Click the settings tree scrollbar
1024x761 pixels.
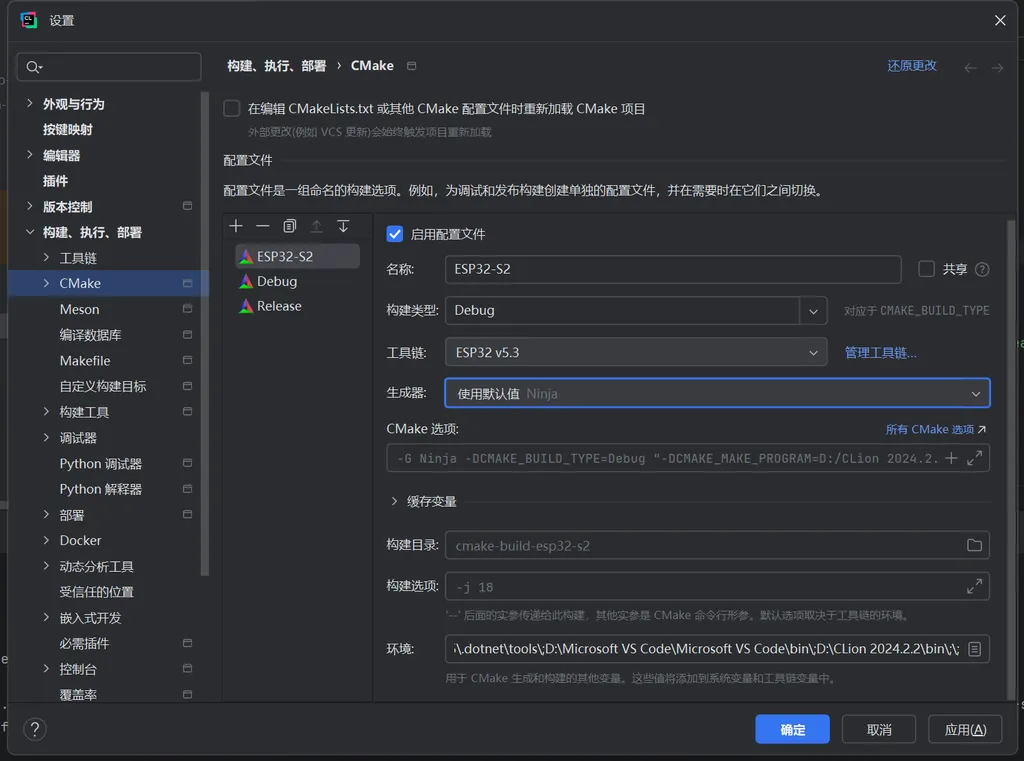(x=205, y=333)
